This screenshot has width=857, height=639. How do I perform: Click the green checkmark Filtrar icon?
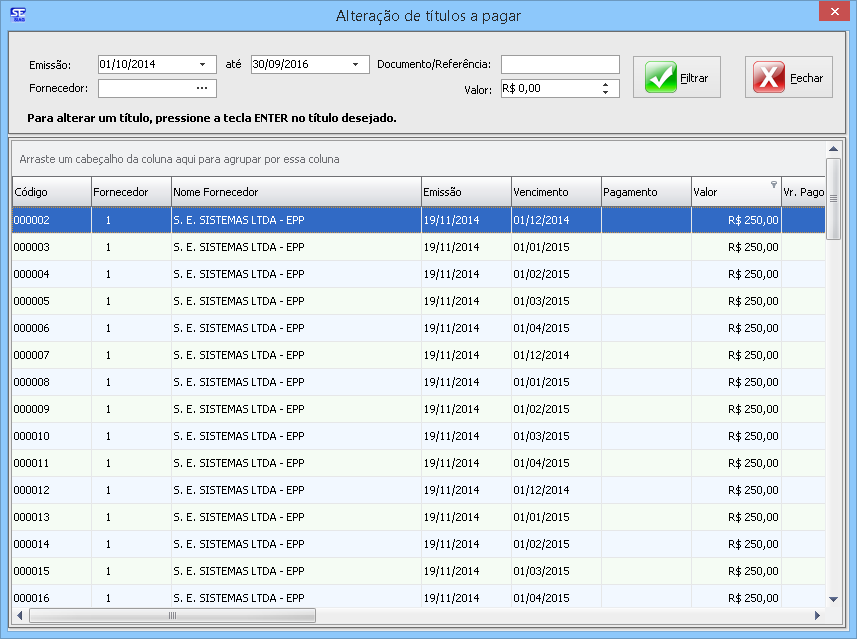pyautogui.click(x=661, y=77)
